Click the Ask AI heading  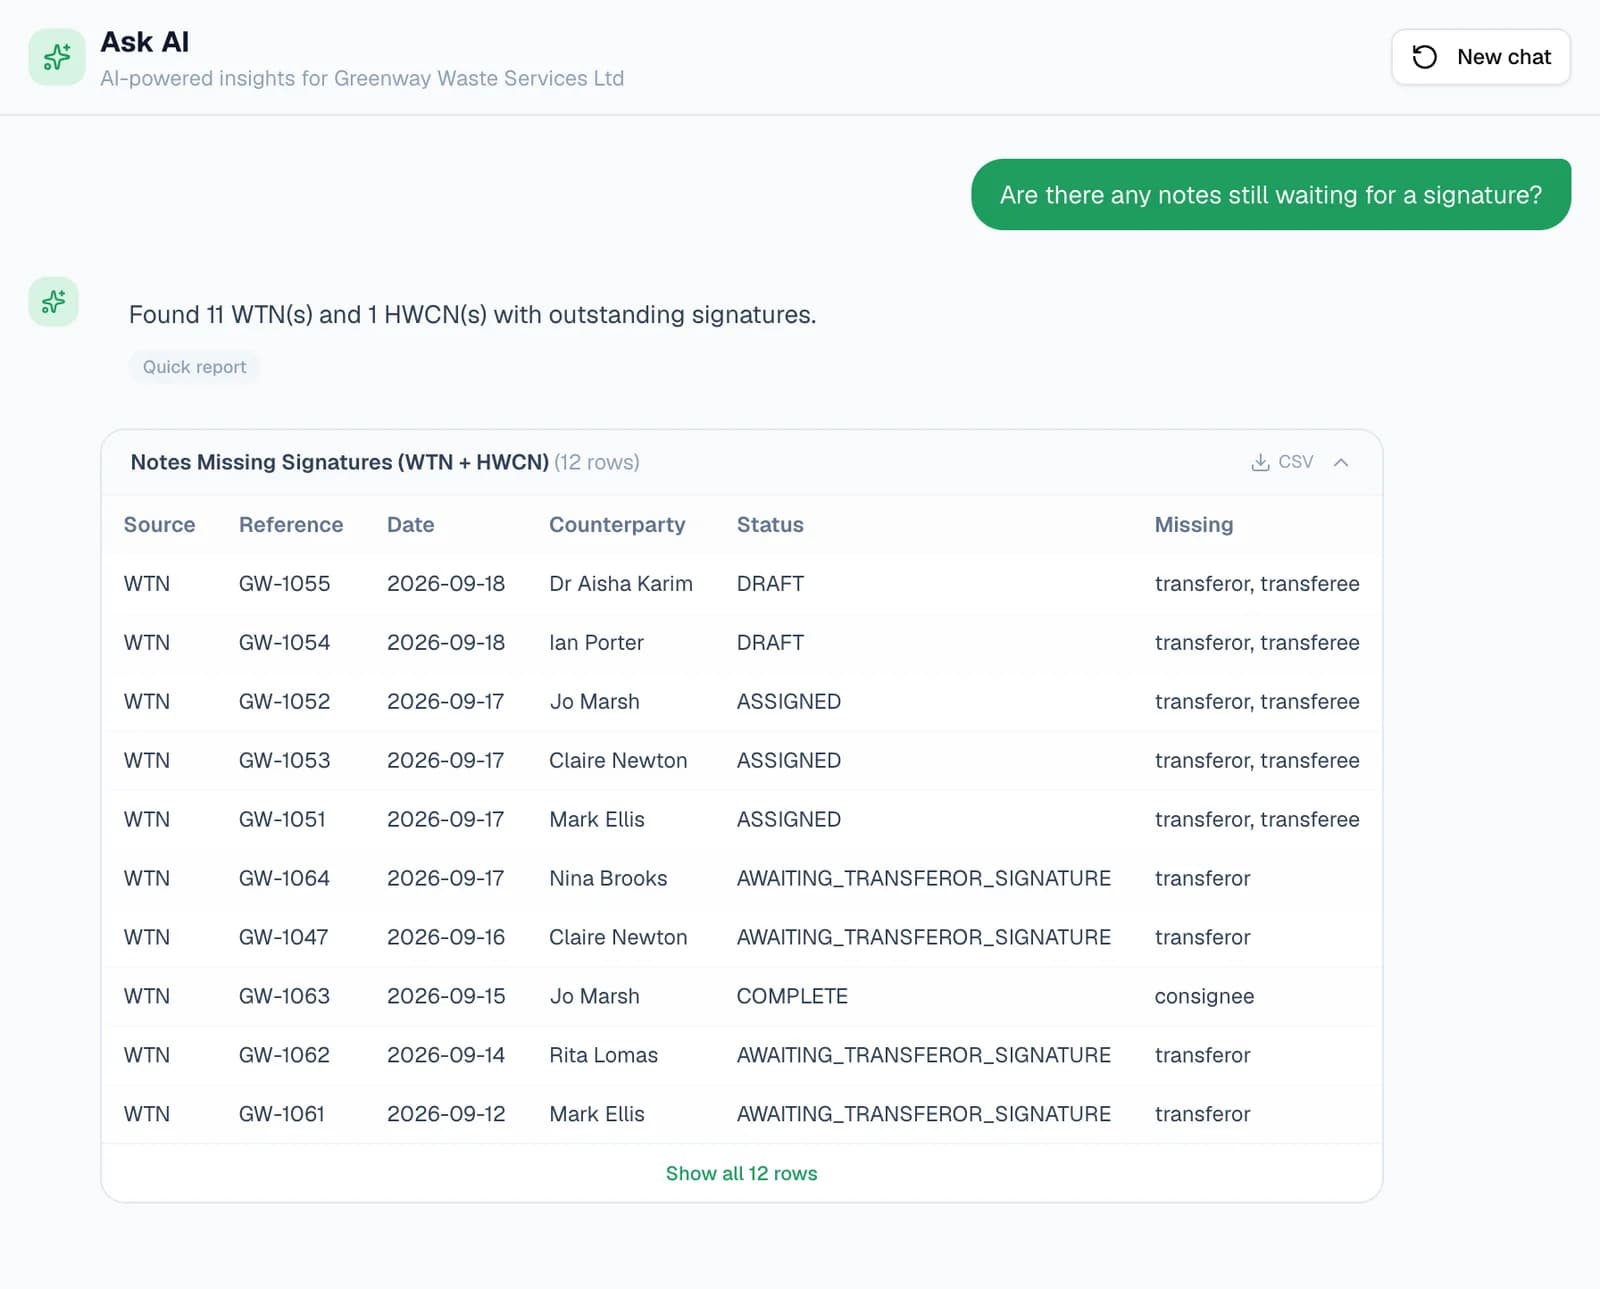[x=145, y=42]
